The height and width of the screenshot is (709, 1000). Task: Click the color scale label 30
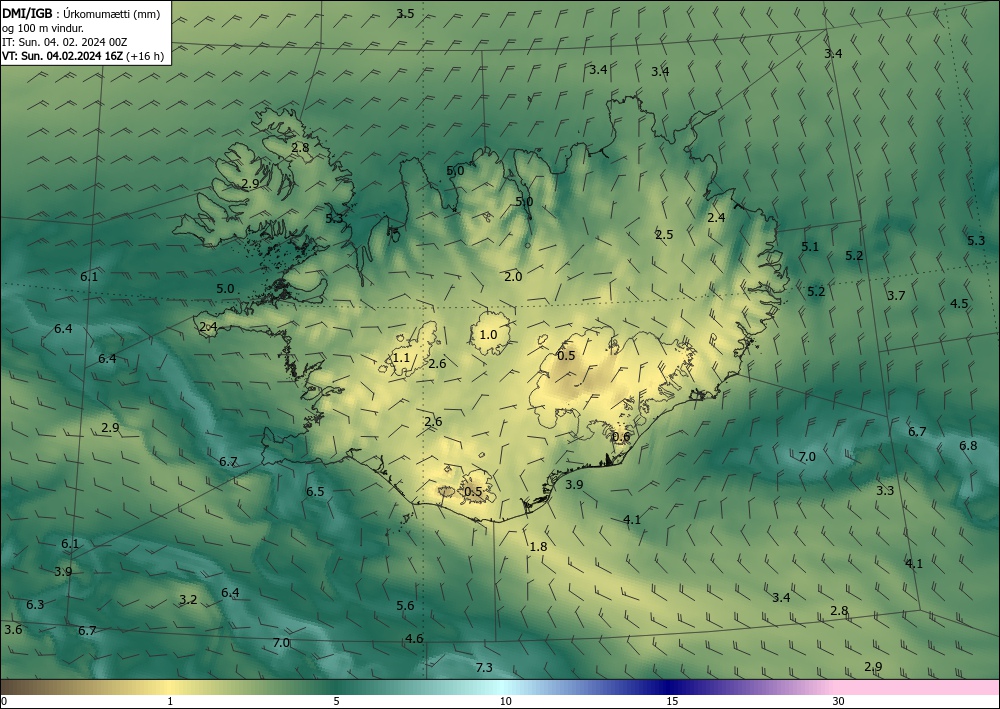839,701
